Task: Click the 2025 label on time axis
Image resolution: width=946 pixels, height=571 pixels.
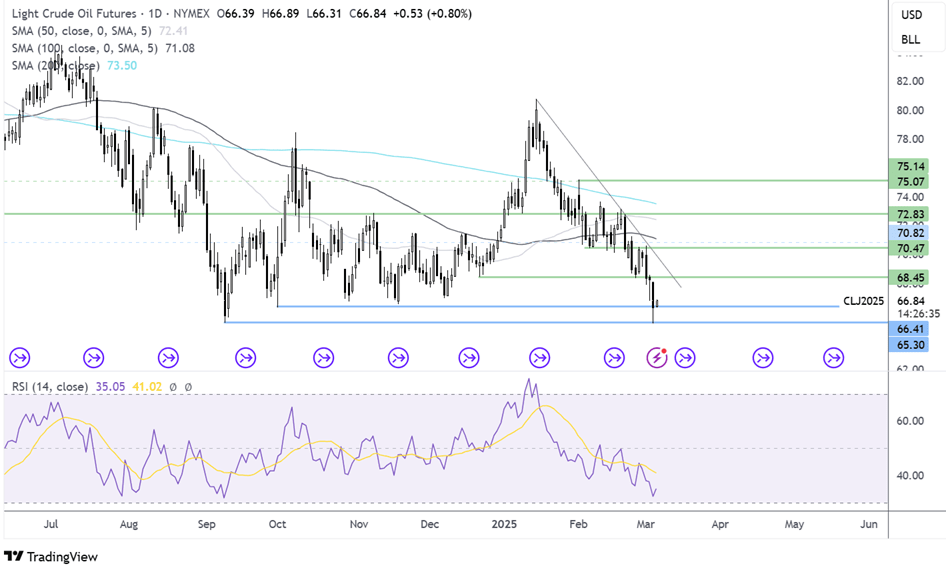Action: (504, 524)
